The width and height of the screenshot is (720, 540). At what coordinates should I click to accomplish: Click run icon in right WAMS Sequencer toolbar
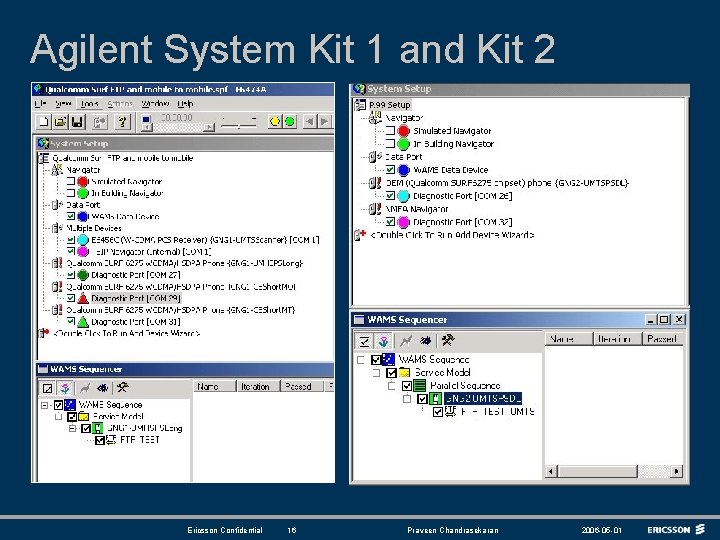pyautogui.click(x=405, y=341)
